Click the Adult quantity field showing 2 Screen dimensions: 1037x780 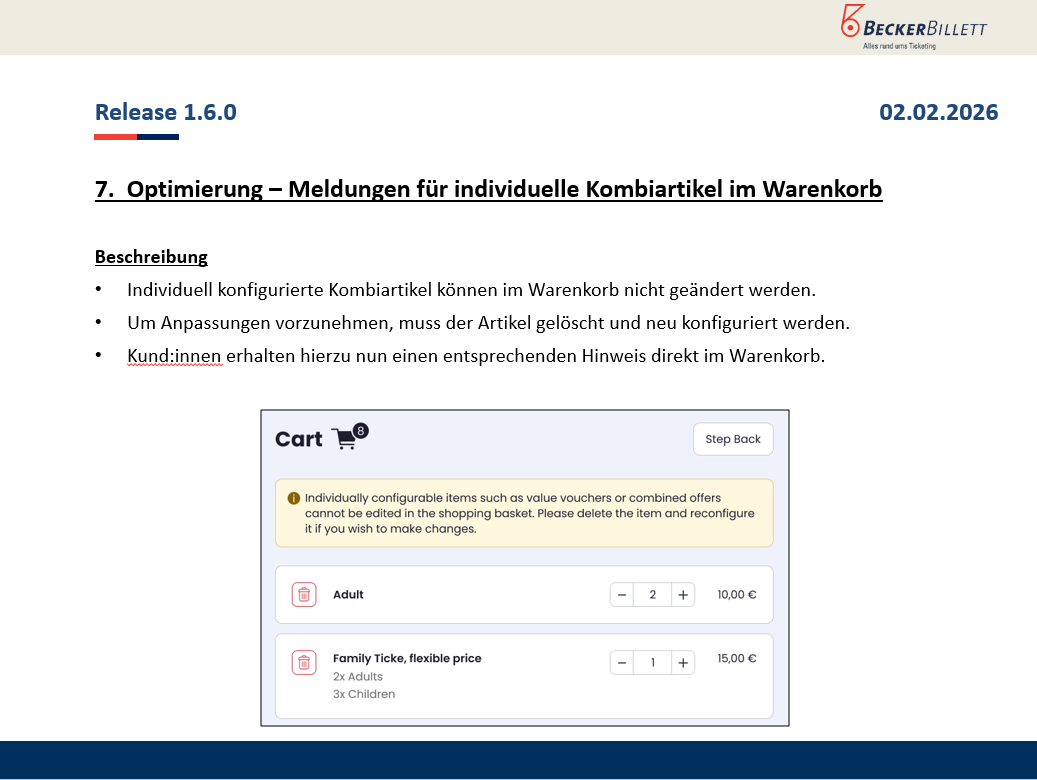(653, 595)
